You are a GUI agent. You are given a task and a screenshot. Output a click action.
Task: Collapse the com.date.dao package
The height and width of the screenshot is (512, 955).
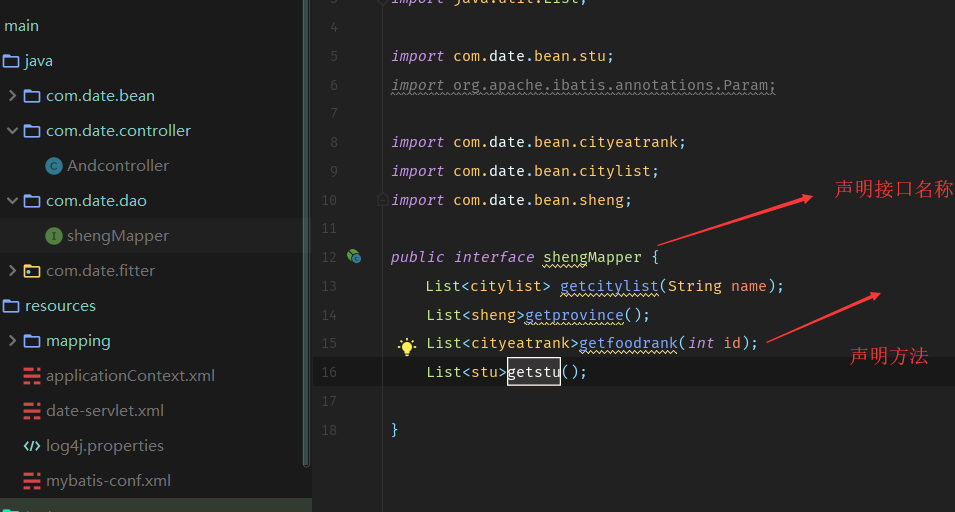point(12,200)
